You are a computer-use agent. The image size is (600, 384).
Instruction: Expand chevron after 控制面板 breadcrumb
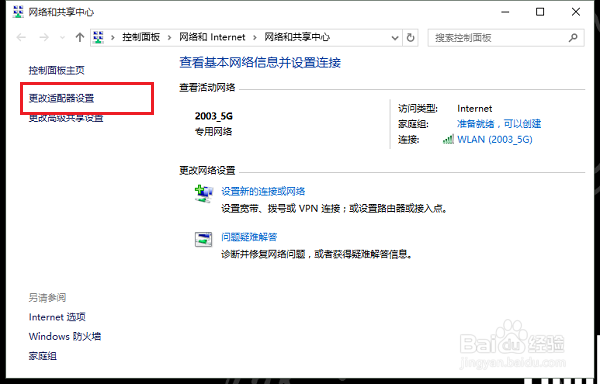coord(170,37)
